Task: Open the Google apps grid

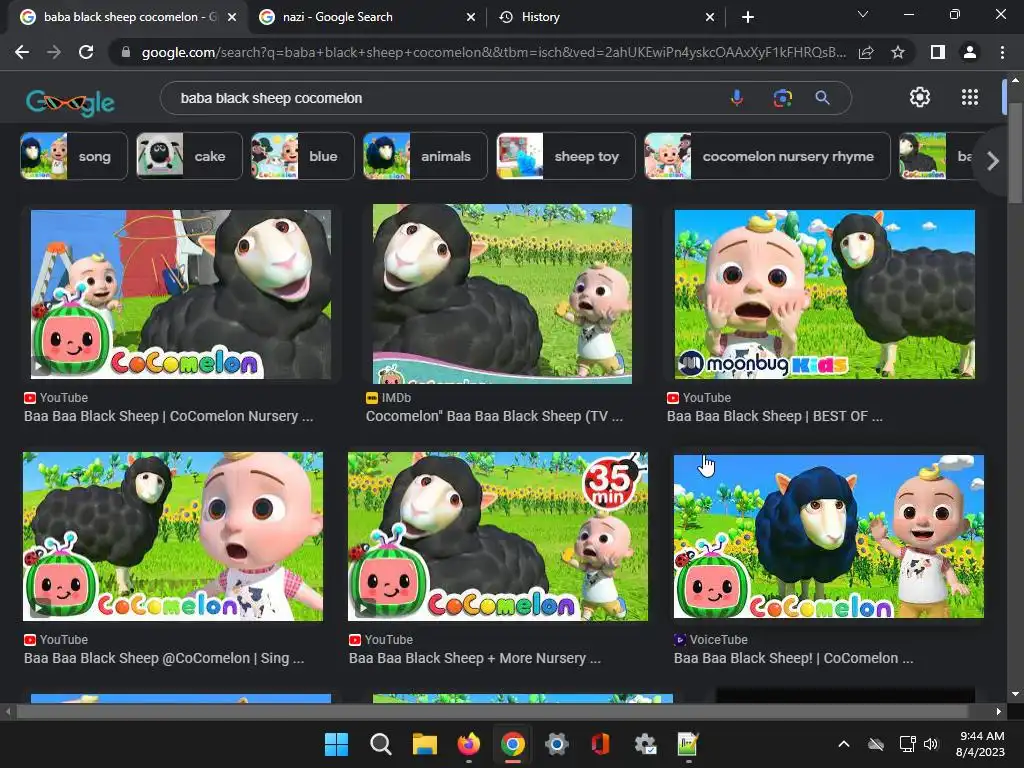Action: tap(970, 97)
